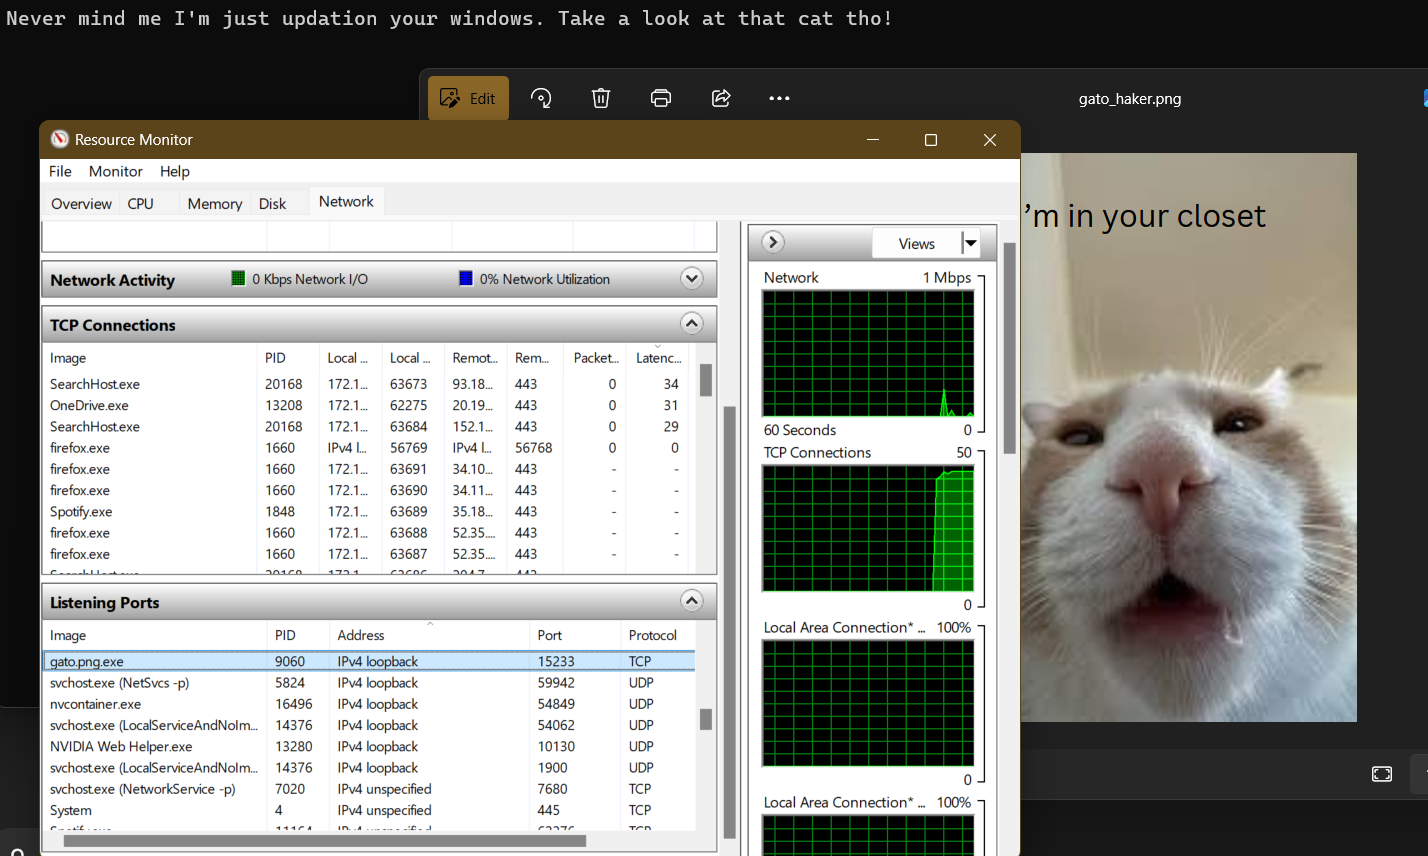The image size is (1428, 856).
Task: Open the print icon in the Photos toolbar
Action: click(660, 97)
